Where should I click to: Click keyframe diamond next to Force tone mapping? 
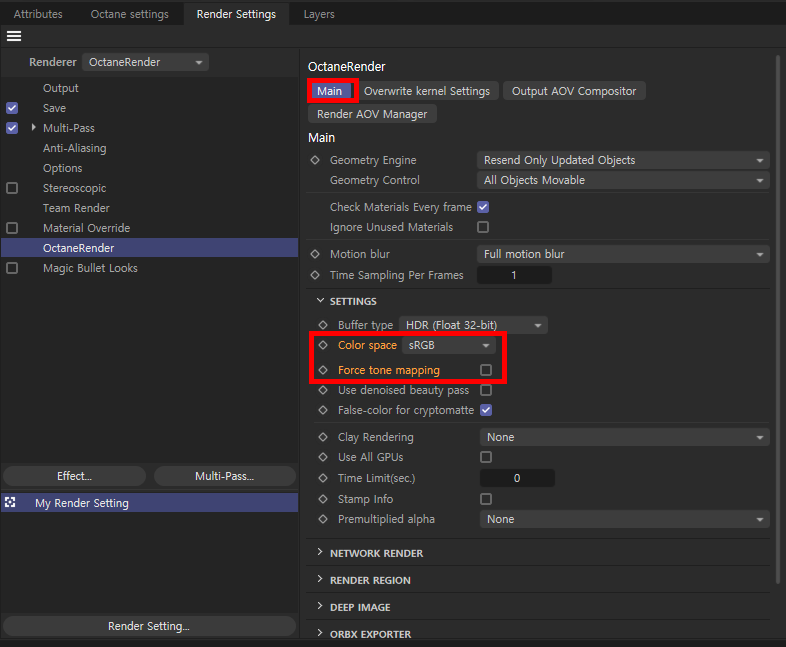[x=323, y=370]
